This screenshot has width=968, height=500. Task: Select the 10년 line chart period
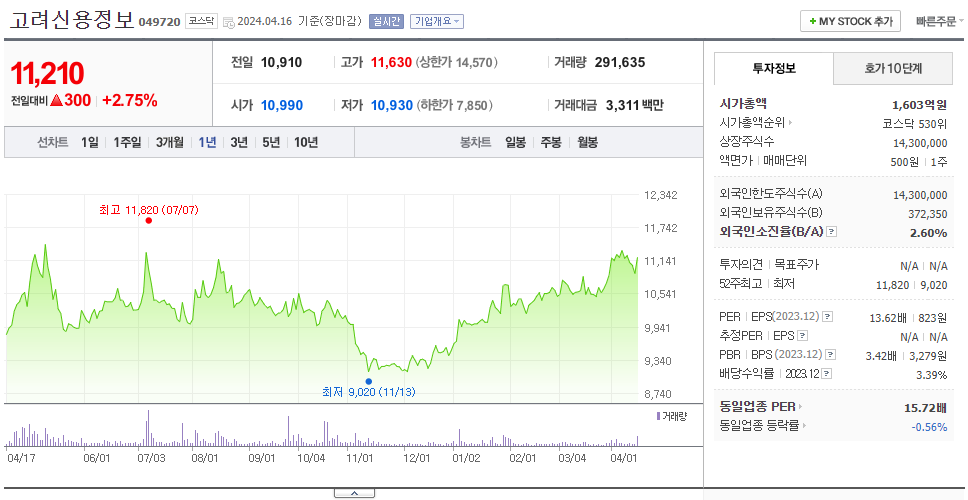tap(306, 143)
